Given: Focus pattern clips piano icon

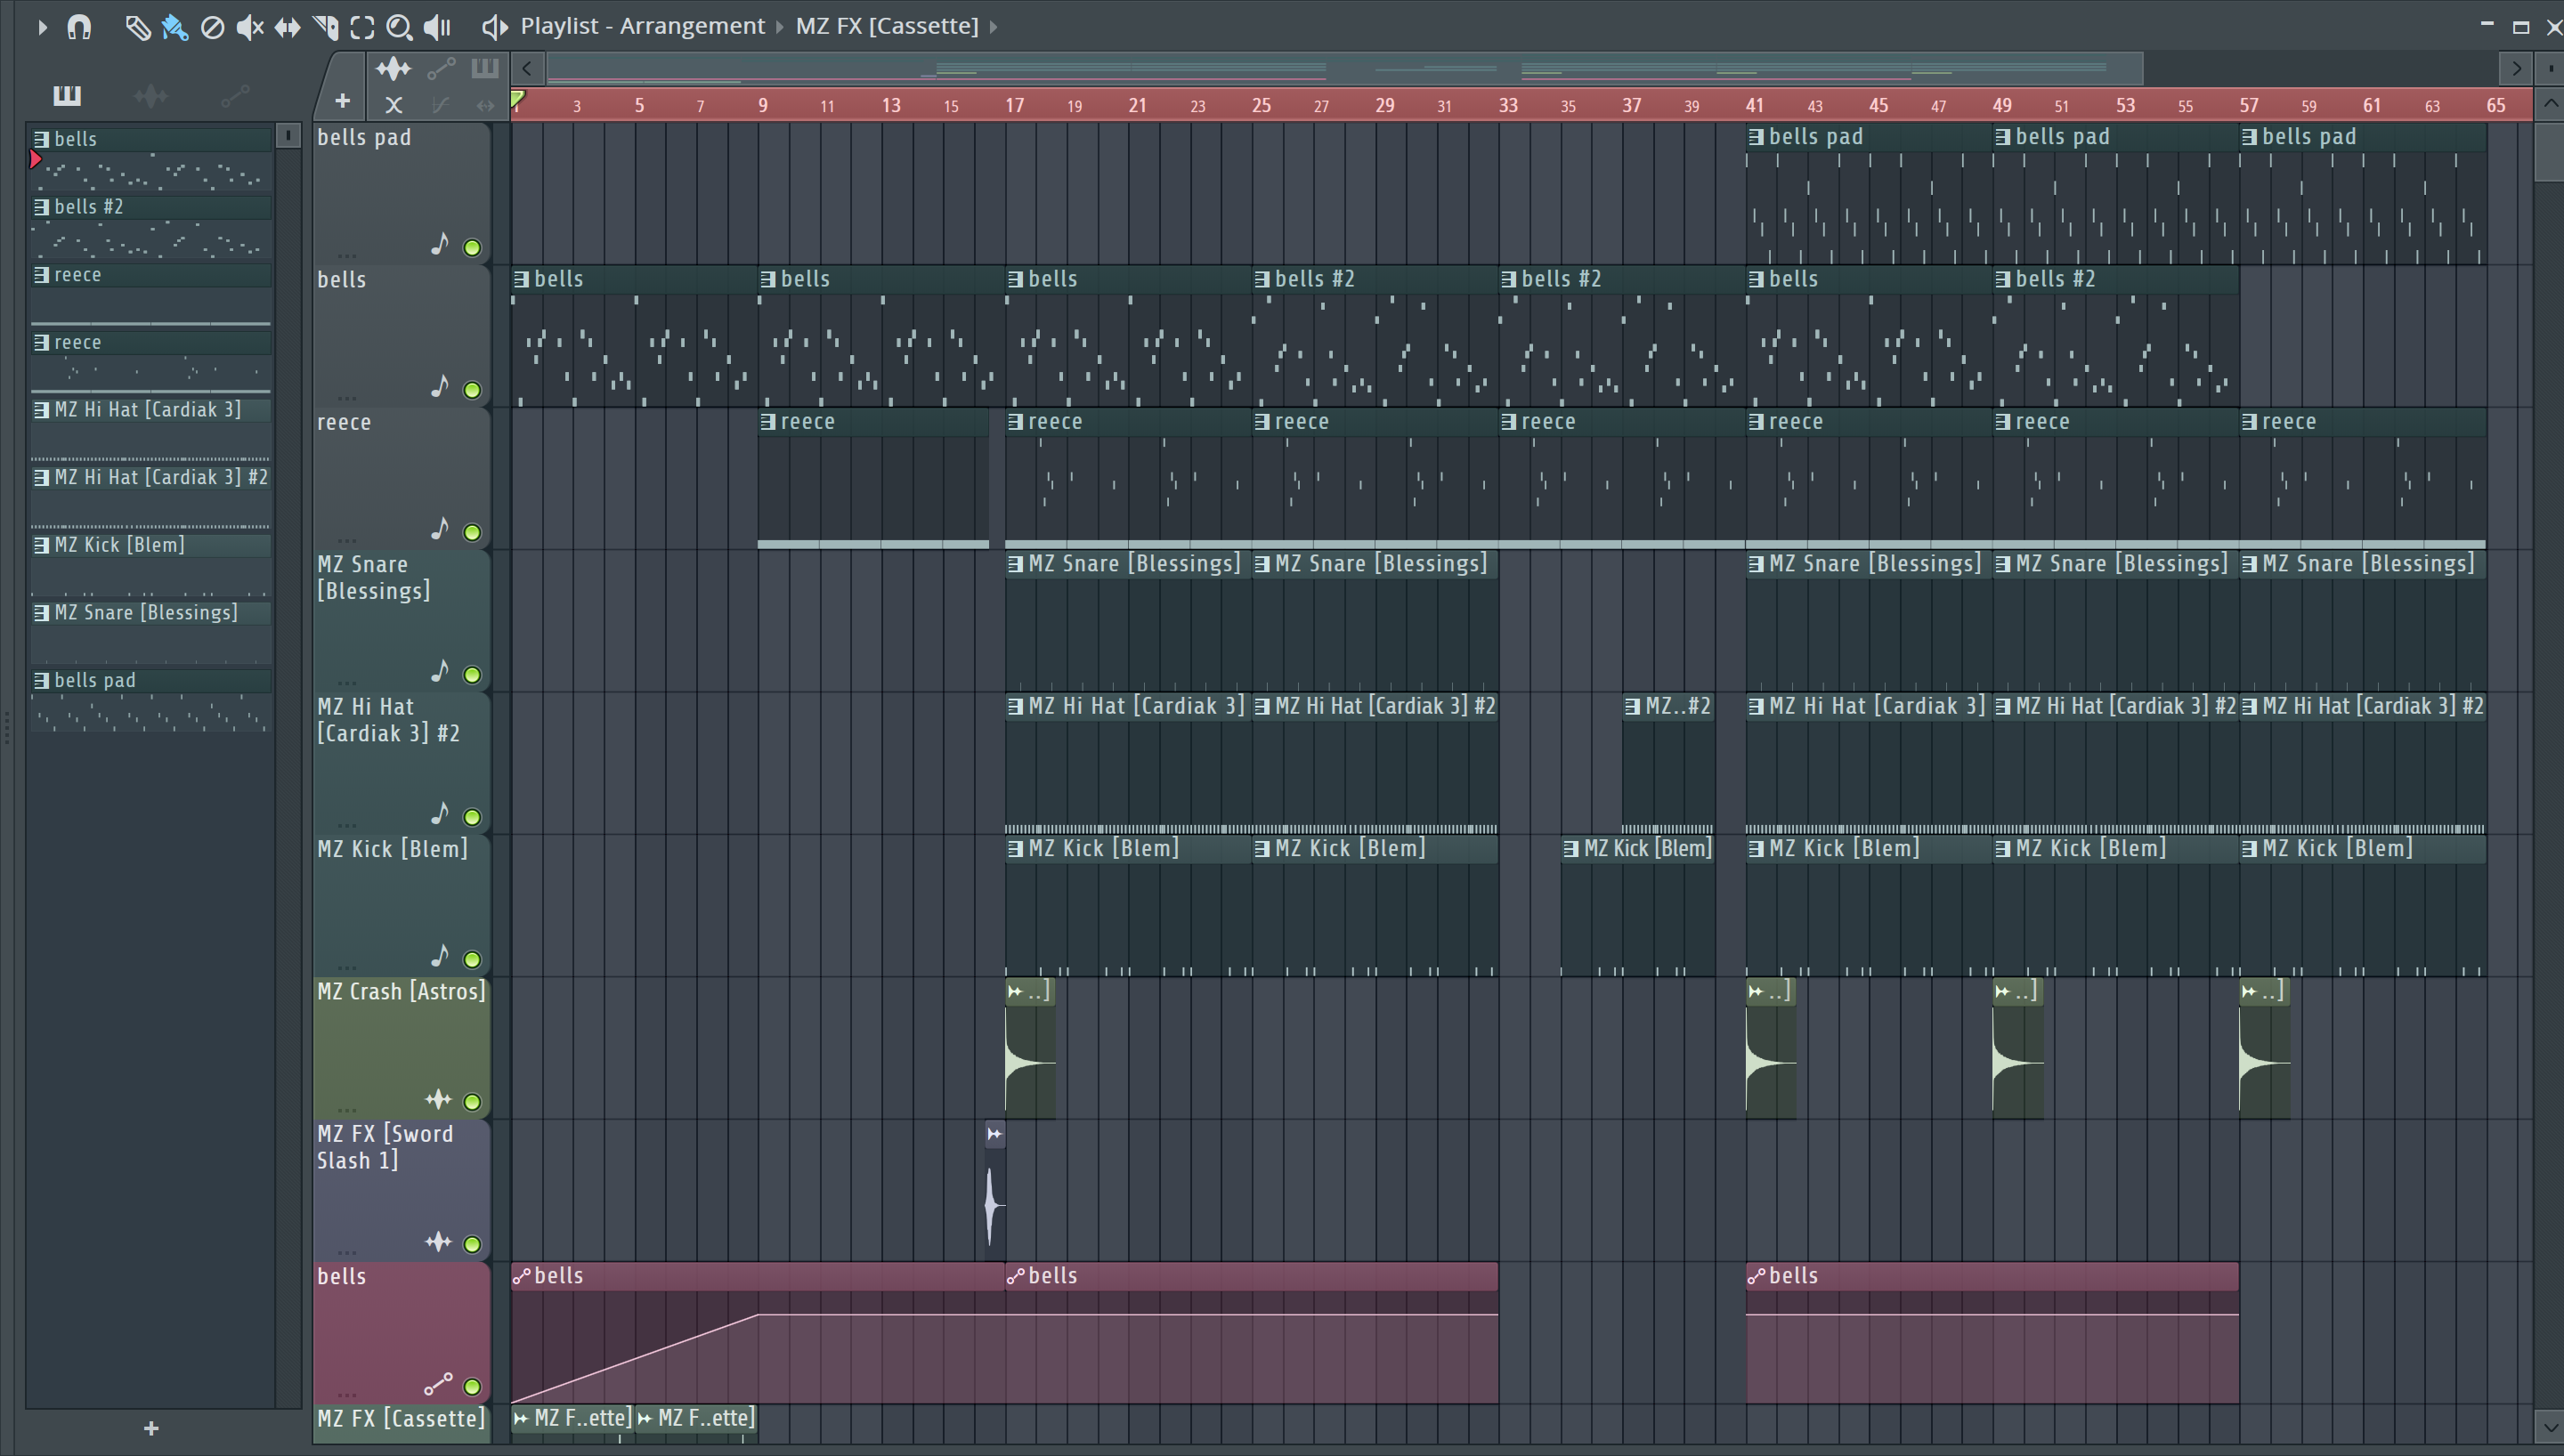Looking at the screenshot, I should (485, 69).
